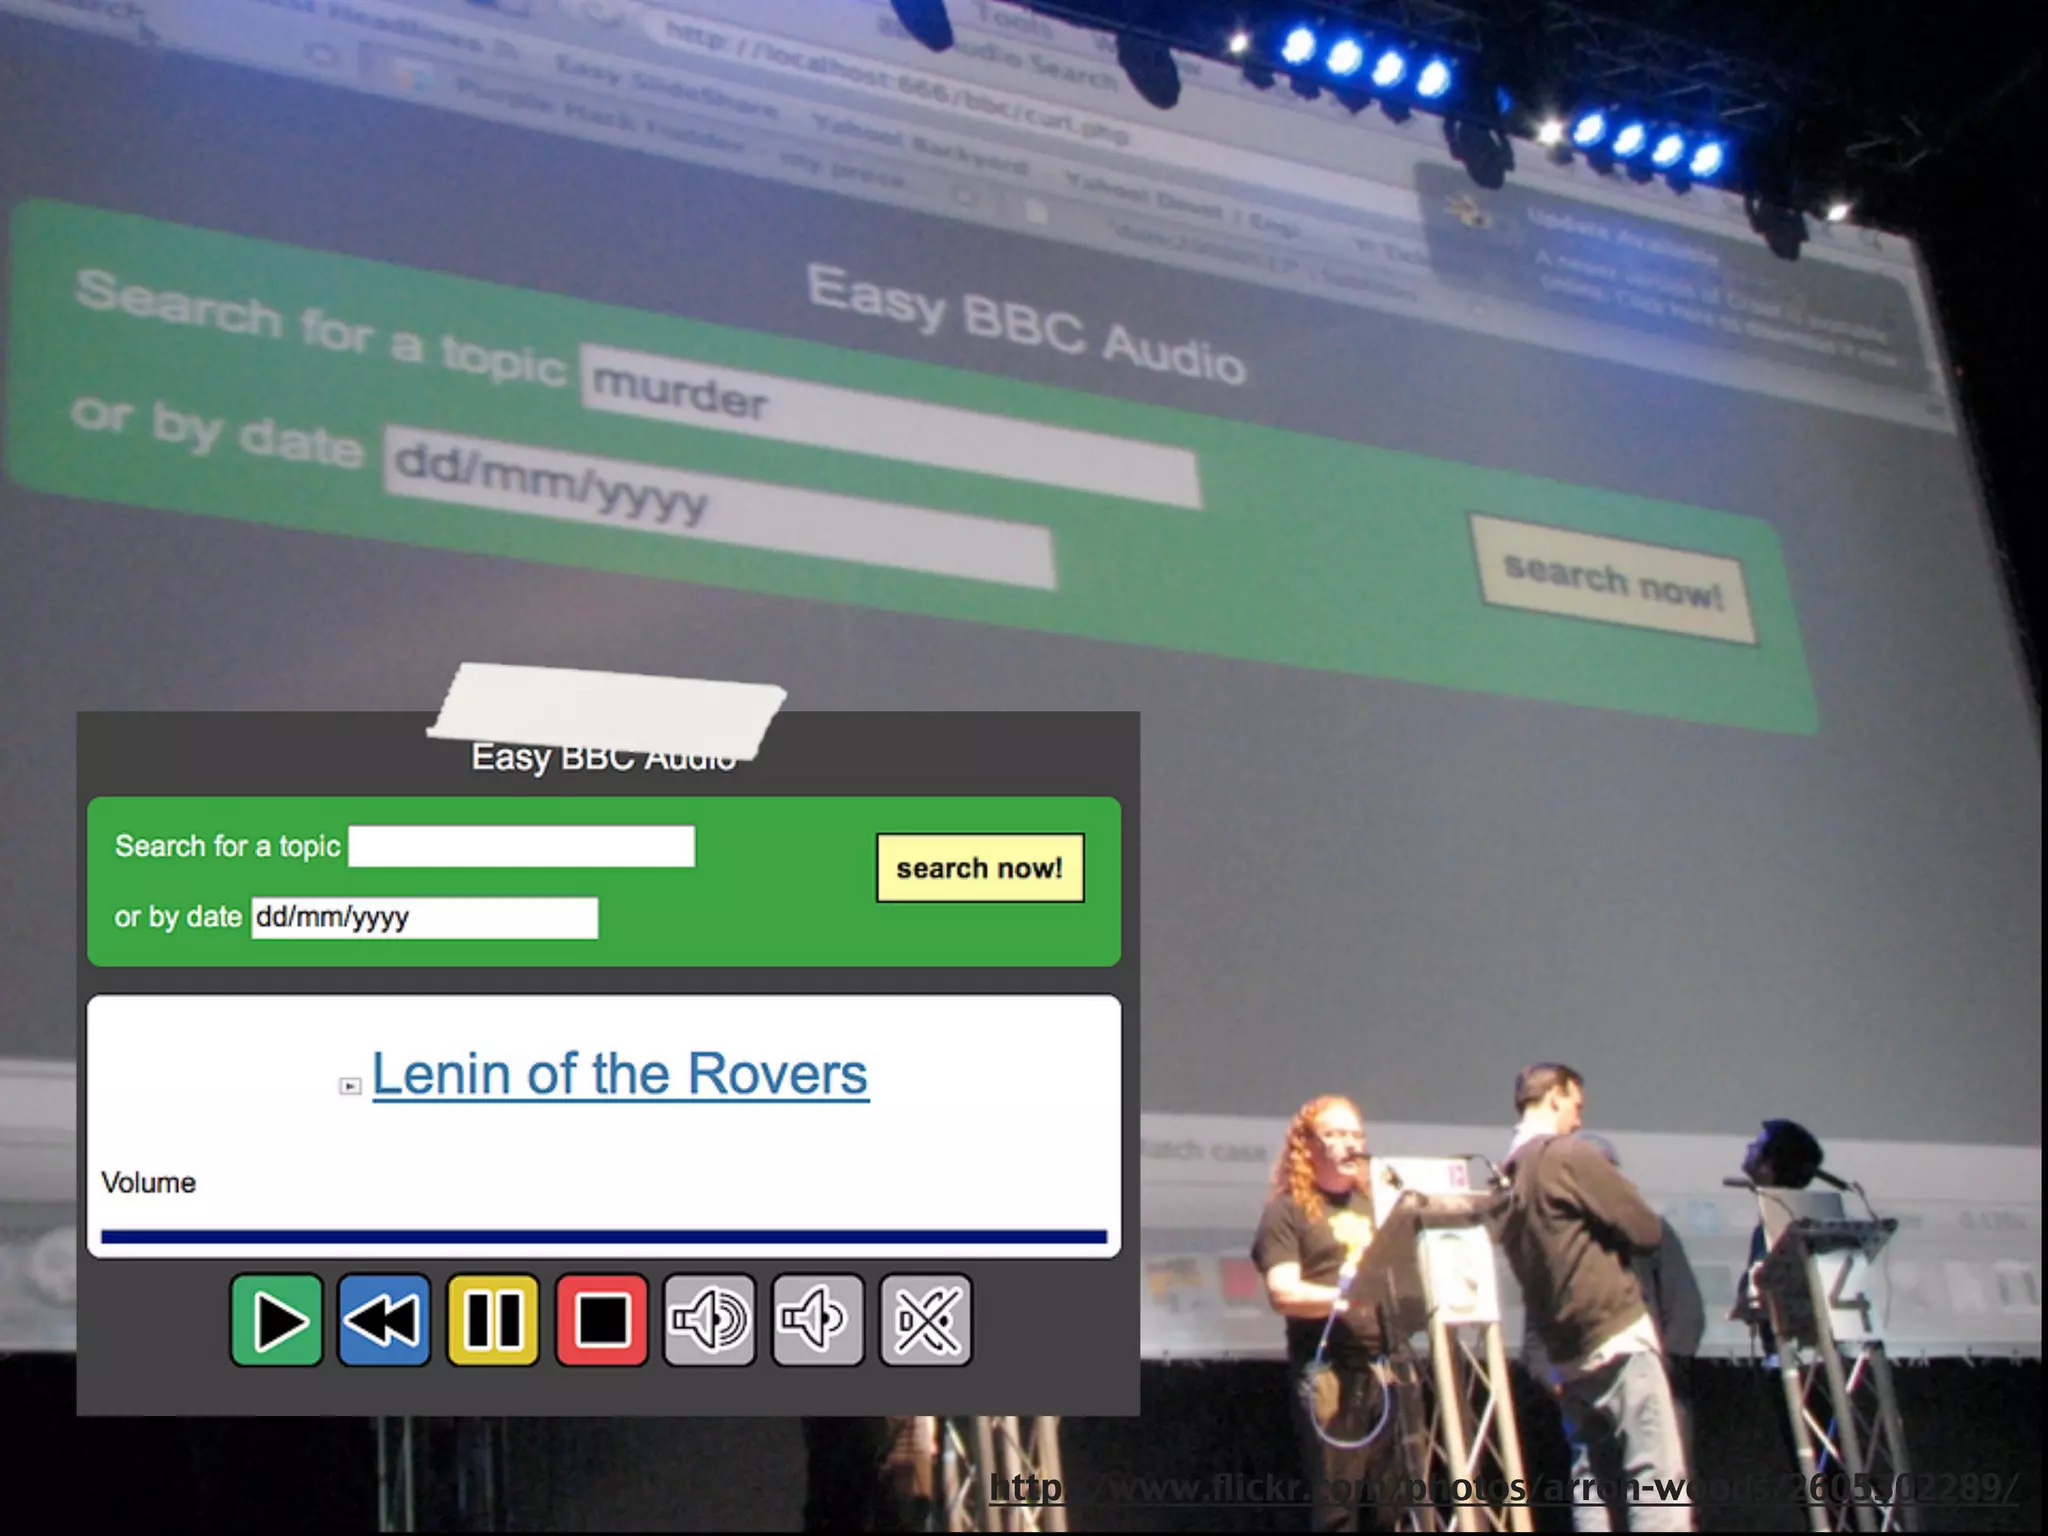Click the projected blurry "search now!" button

pyautogui.click(x=1612, y=580)
